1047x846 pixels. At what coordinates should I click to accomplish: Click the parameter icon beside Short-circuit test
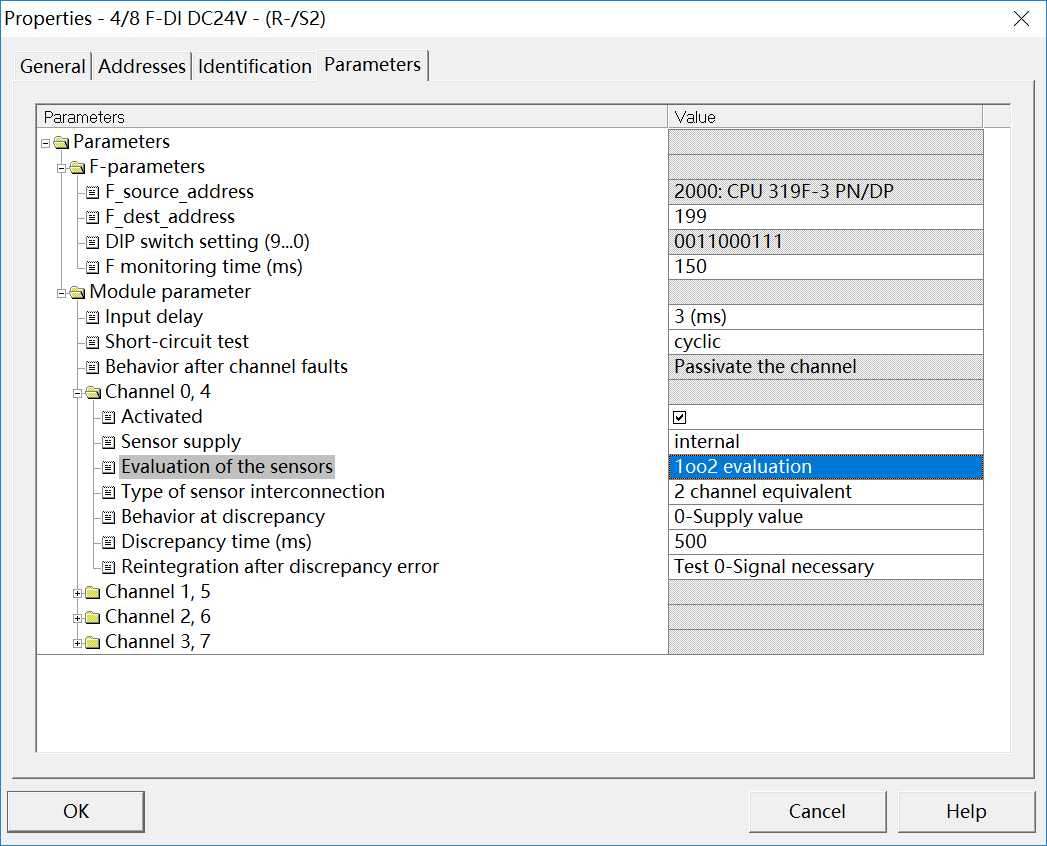[93, 342]
